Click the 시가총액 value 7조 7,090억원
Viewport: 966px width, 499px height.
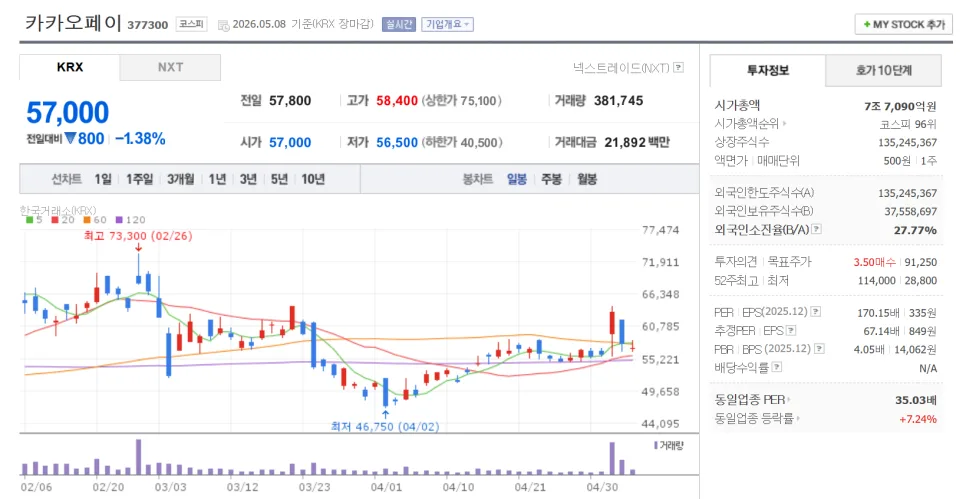click(901, 106)
